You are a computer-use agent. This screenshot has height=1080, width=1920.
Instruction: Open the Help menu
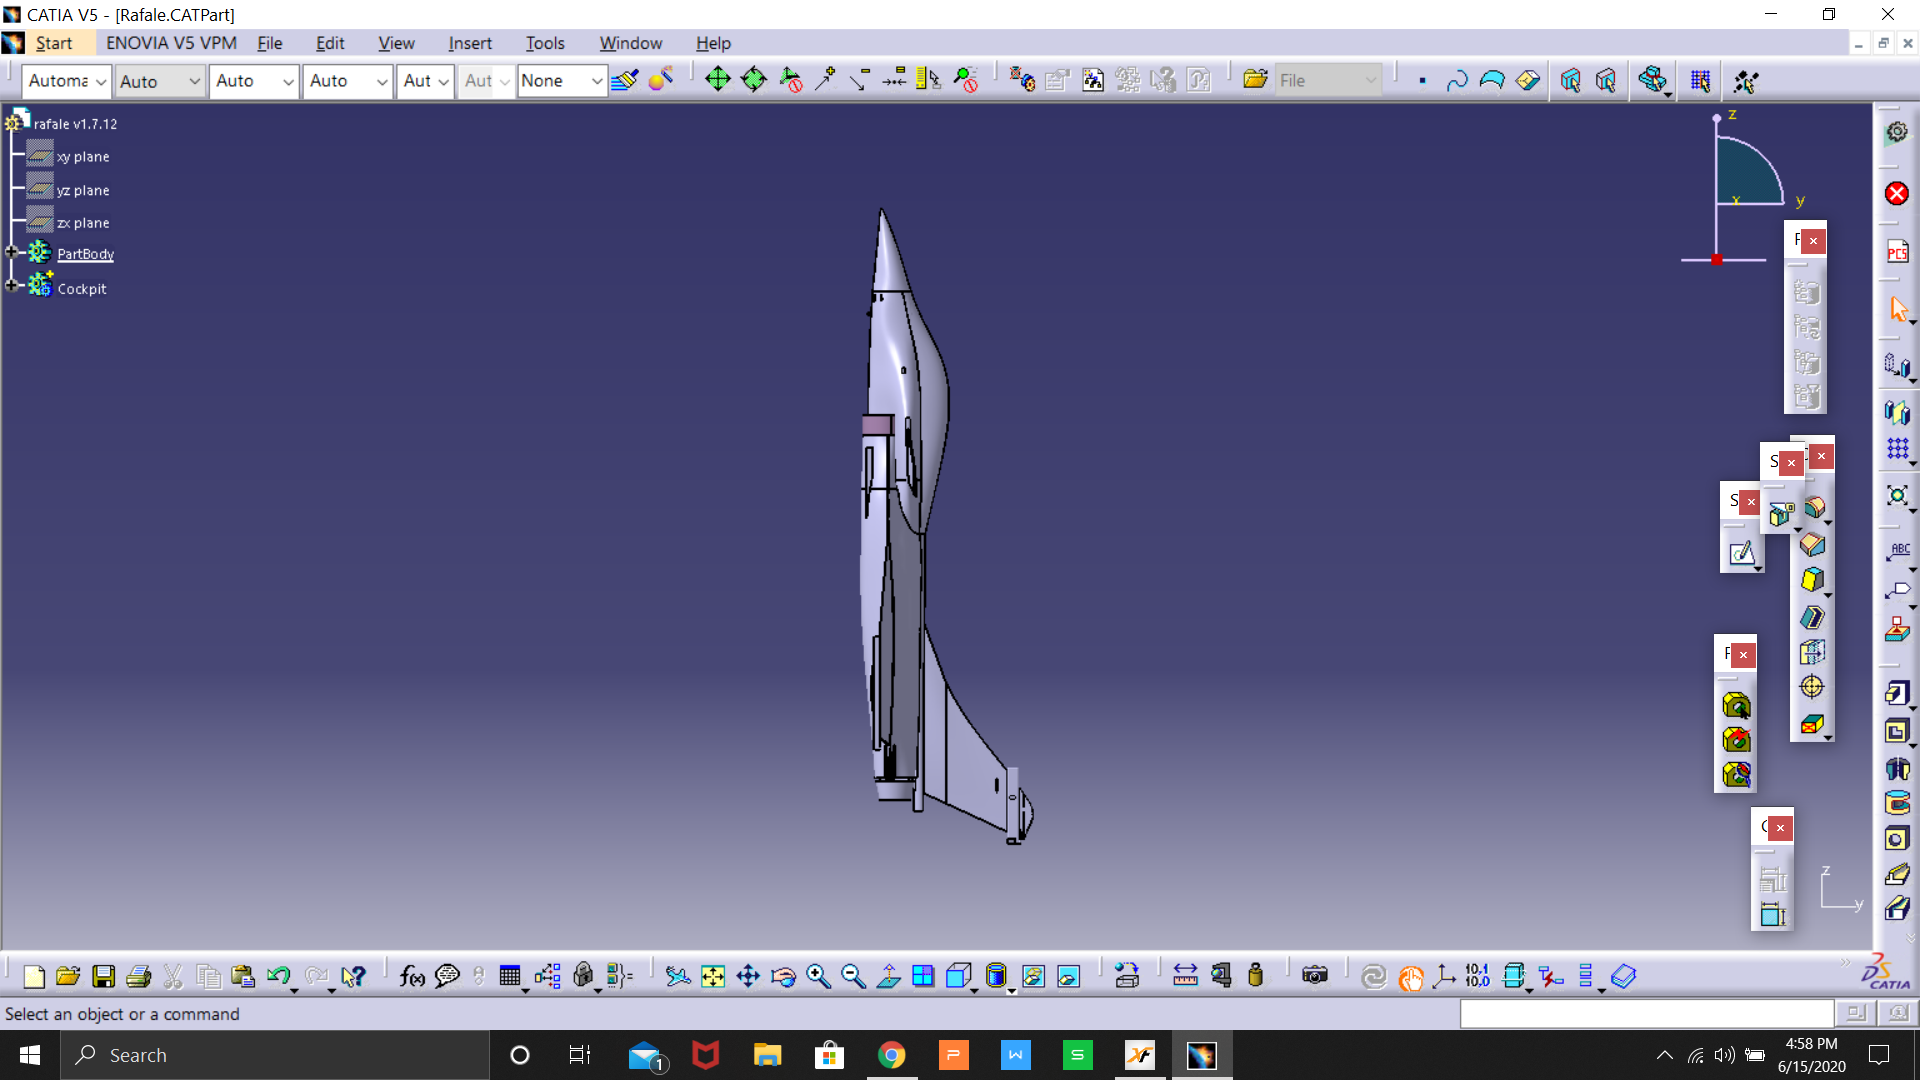pos(713,43)
